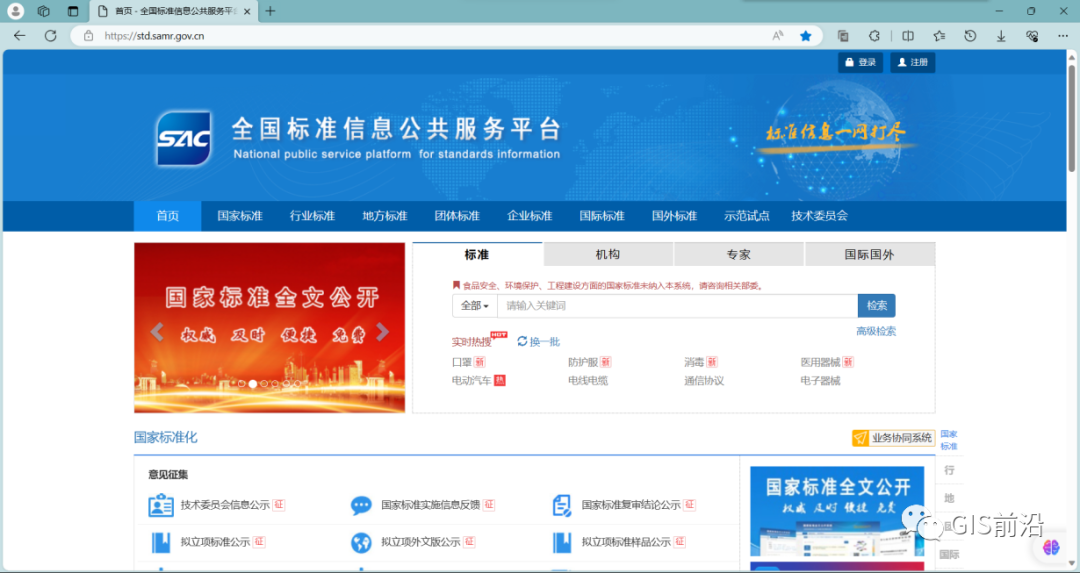Open 行业标准 in the navigation bar

coord(312,216)
